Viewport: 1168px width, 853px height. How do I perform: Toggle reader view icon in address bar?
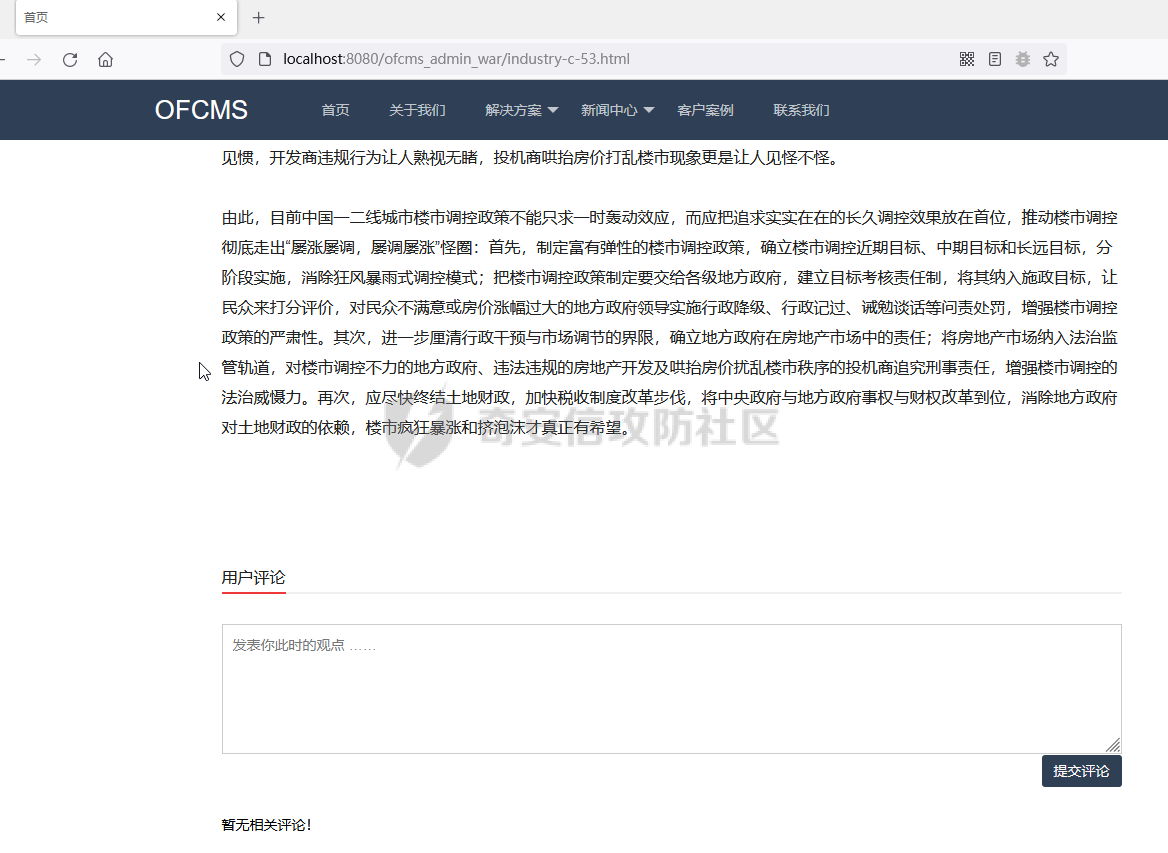tap(994, 59)
